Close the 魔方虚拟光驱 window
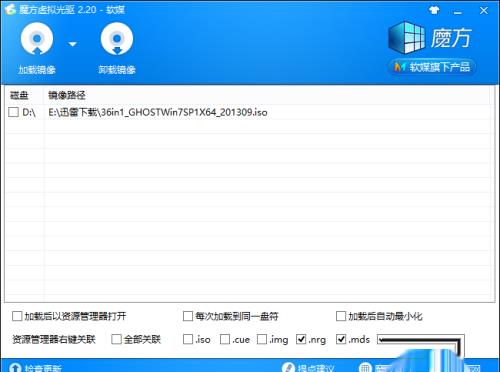The image size is (500, 372). [483, 11]
